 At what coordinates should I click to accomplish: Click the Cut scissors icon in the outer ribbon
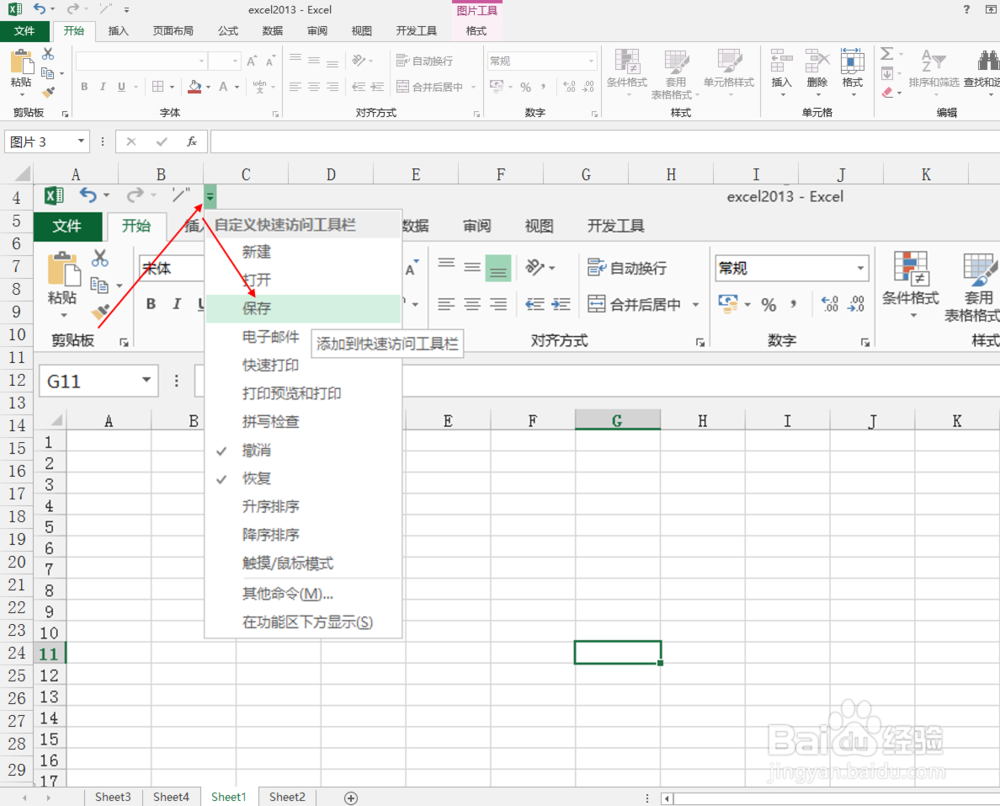(48, 54)
